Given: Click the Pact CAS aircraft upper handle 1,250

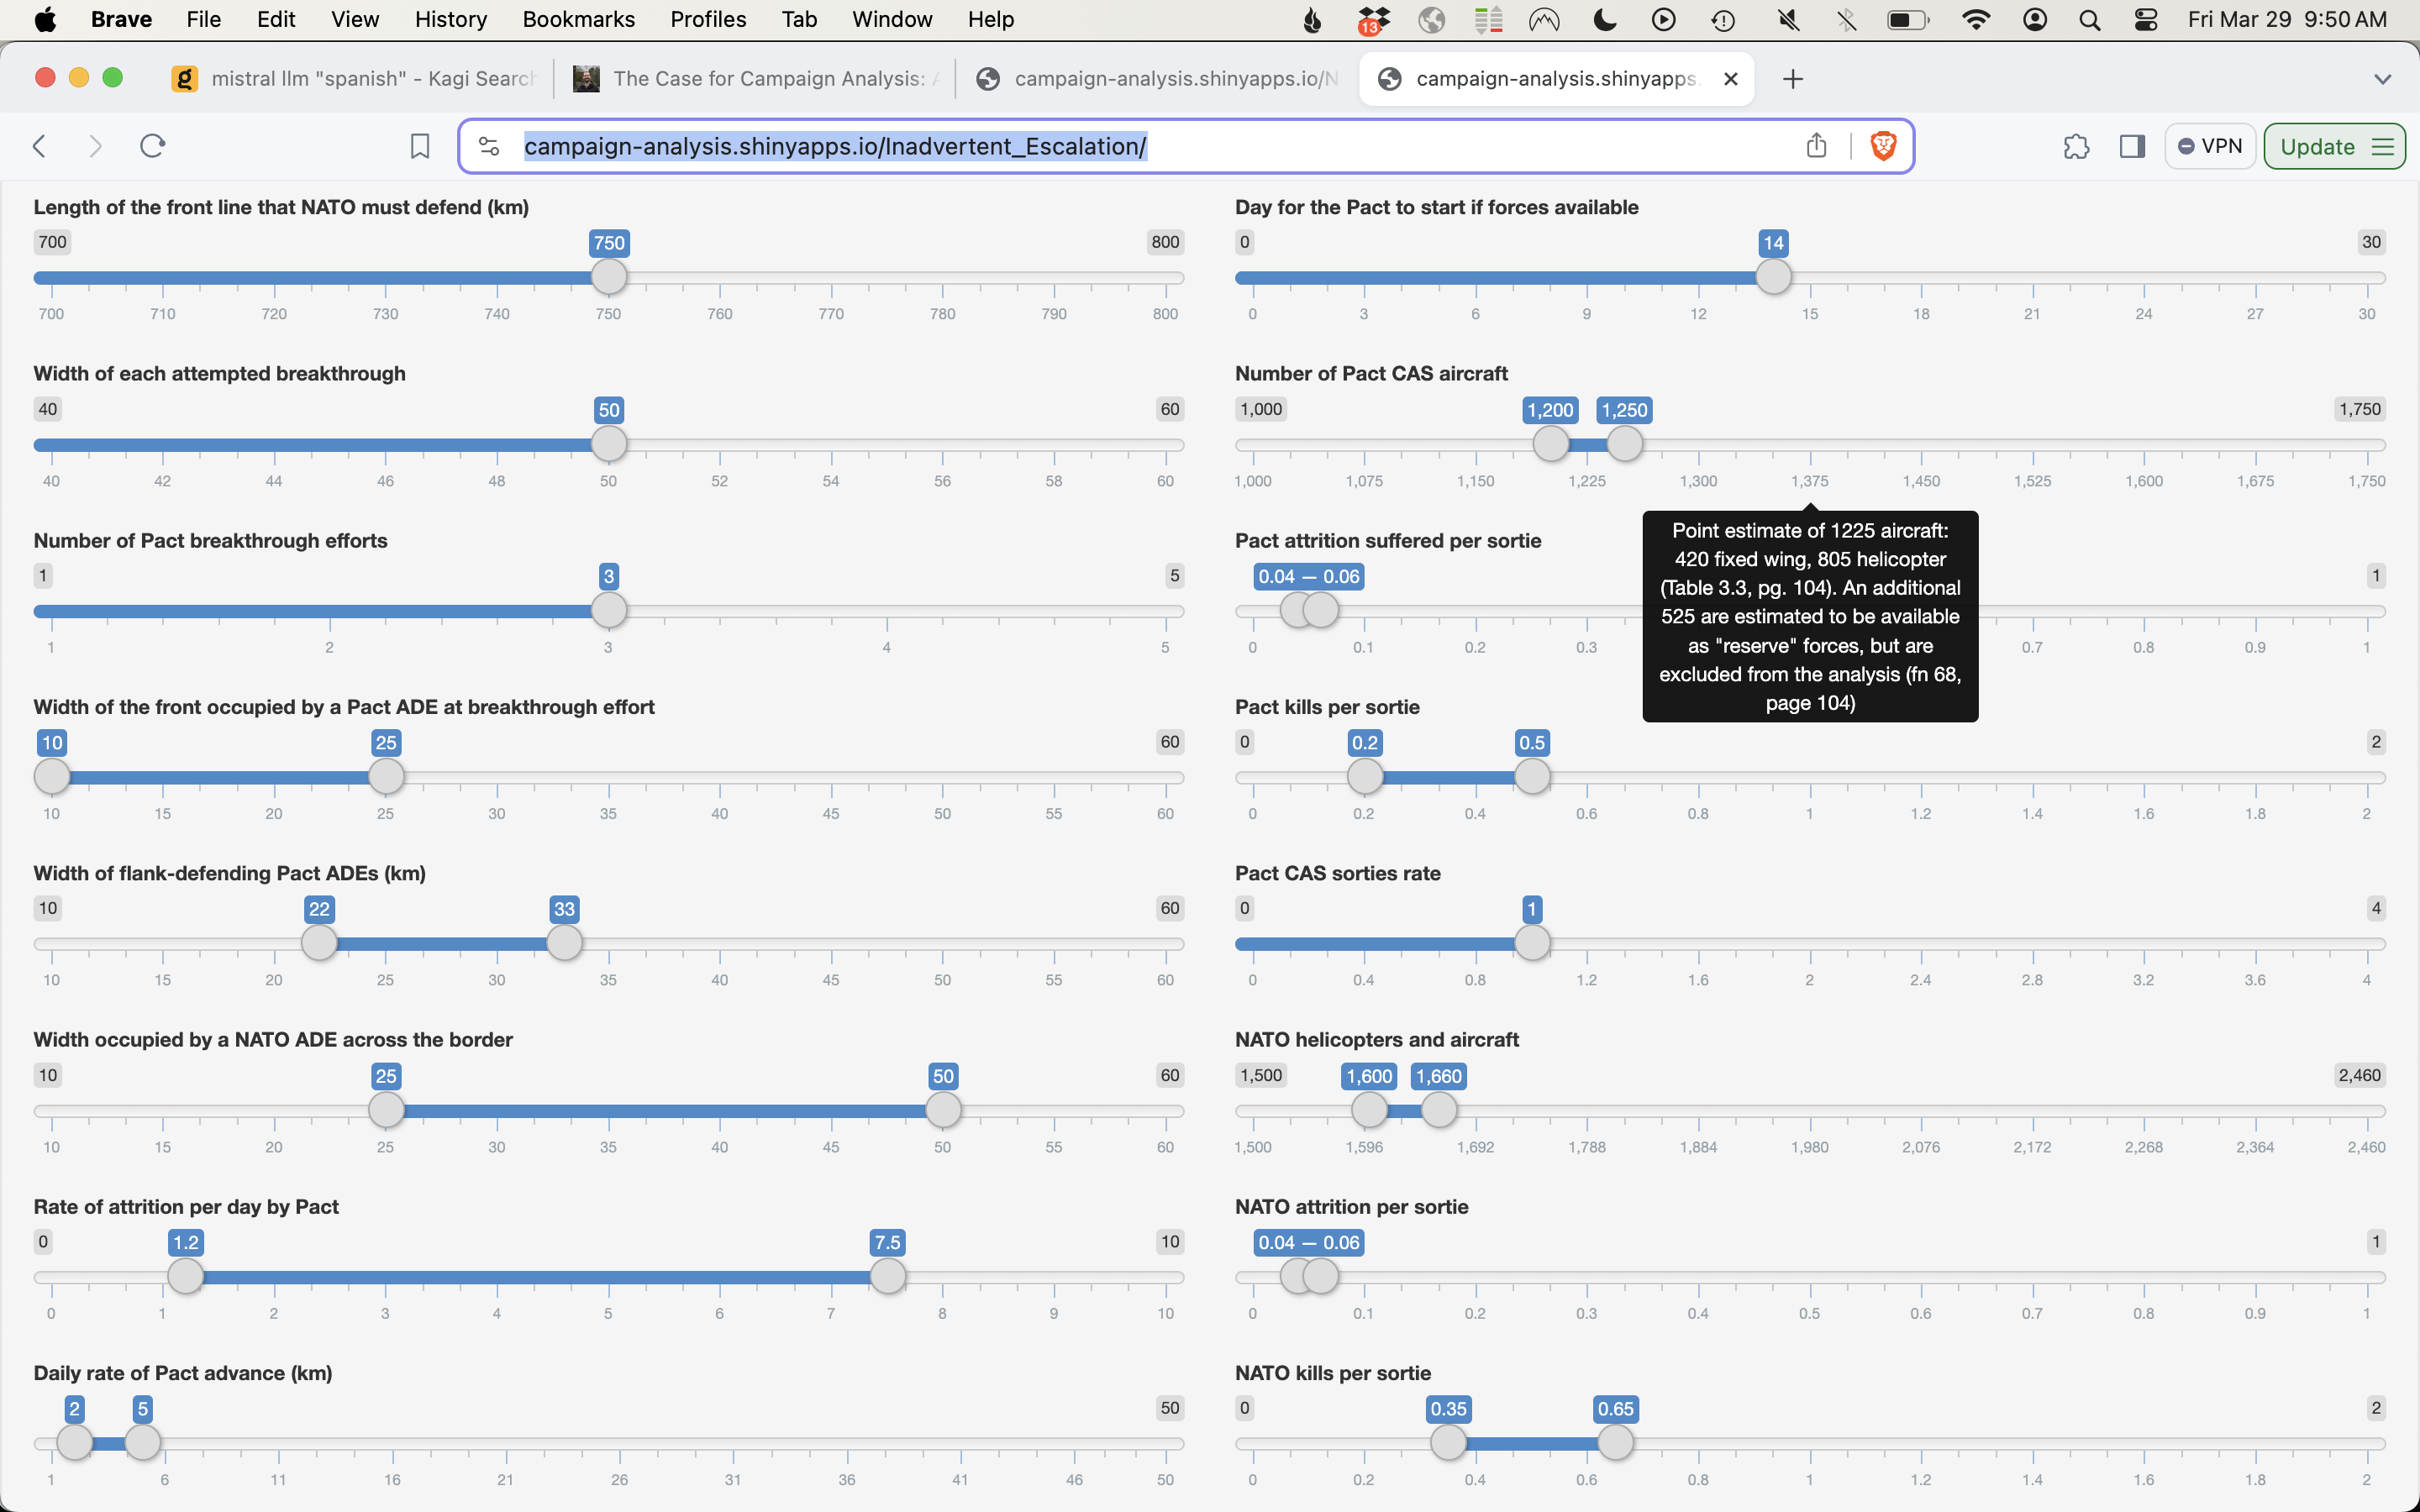Looking at the screenshot, I should point(1625,444).
